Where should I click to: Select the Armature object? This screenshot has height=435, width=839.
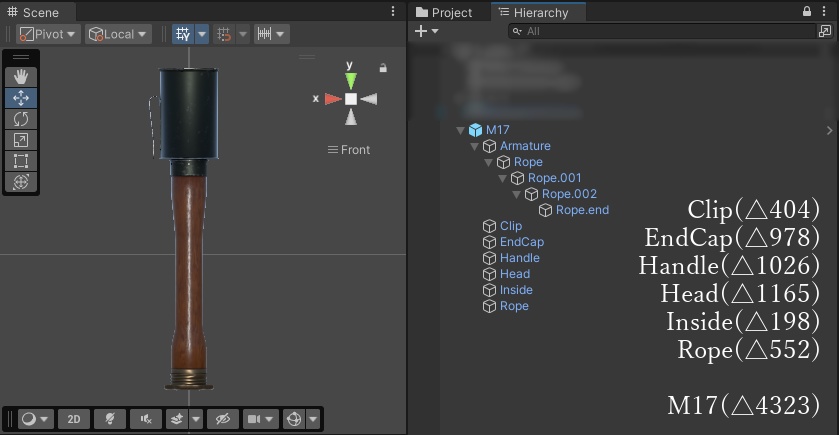(525, 146)
